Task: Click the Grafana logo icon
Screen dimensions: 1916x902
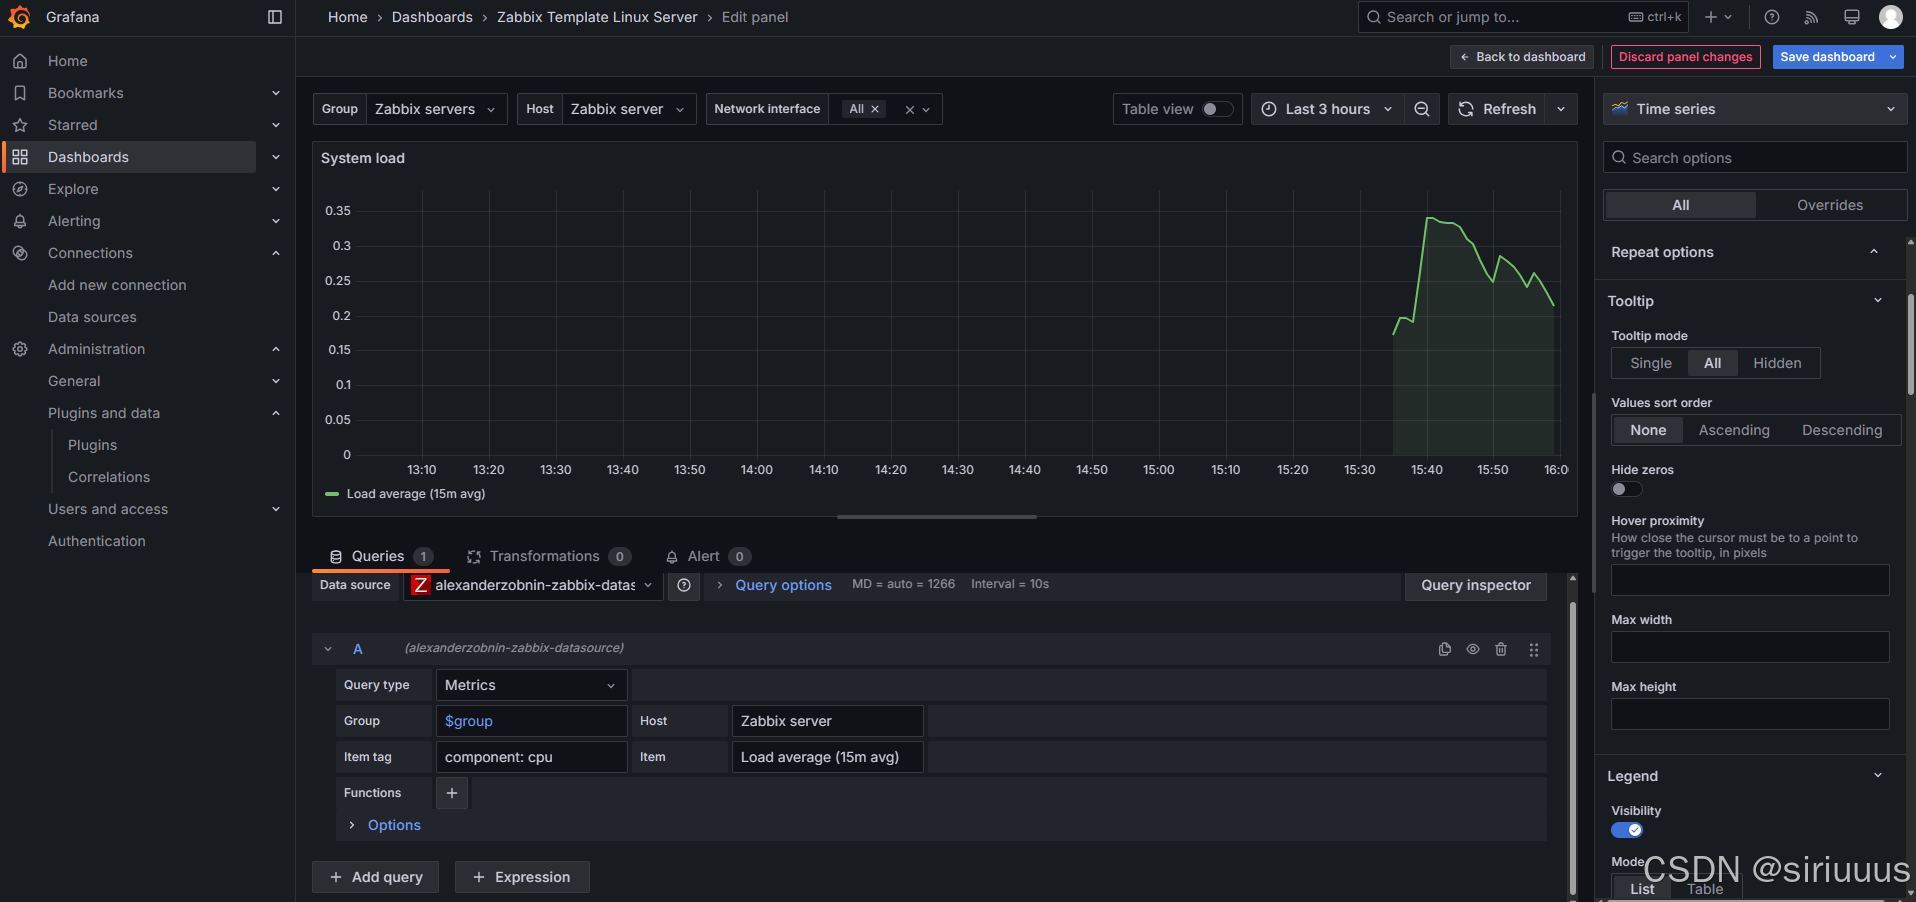Action: [19, 17]
